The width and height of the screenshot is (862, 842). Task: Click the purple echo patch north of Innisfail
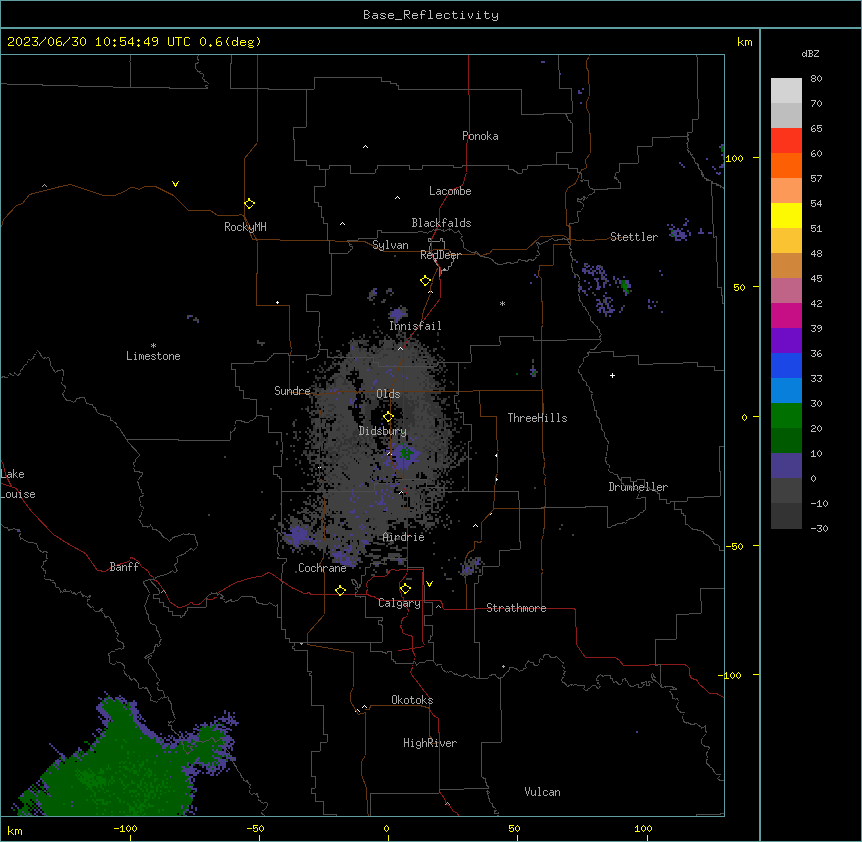397,314
